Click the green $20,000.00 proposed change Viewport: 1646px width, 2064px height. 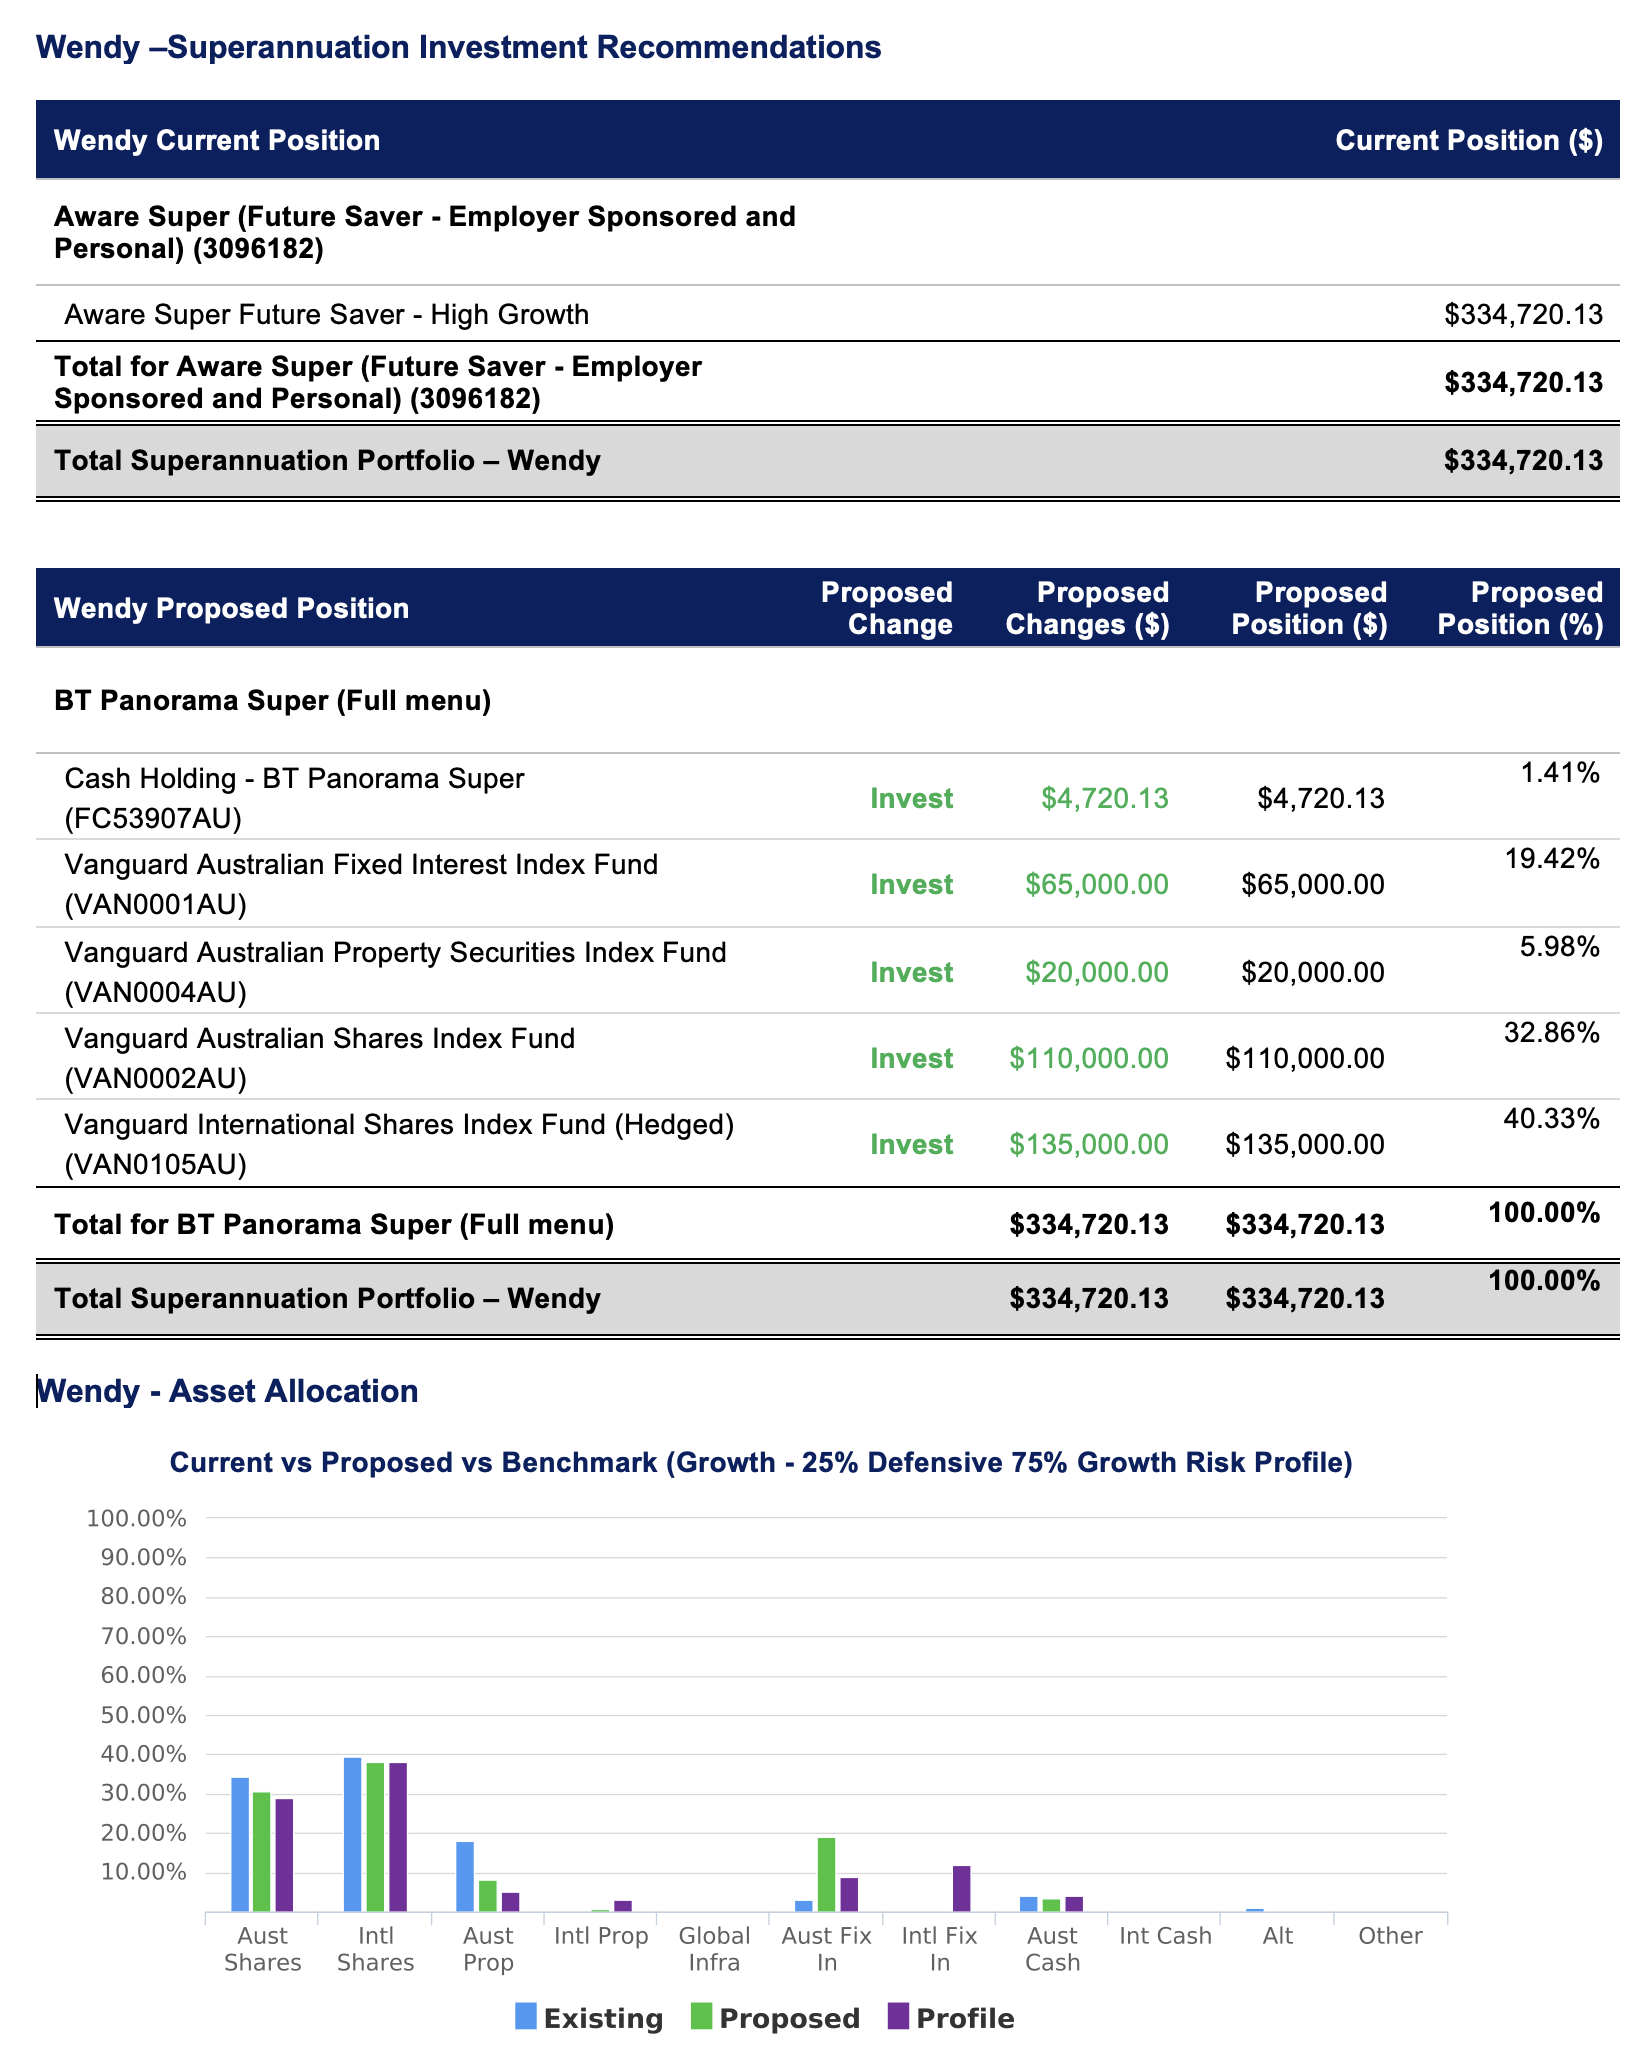click(x=1097, y=972)
